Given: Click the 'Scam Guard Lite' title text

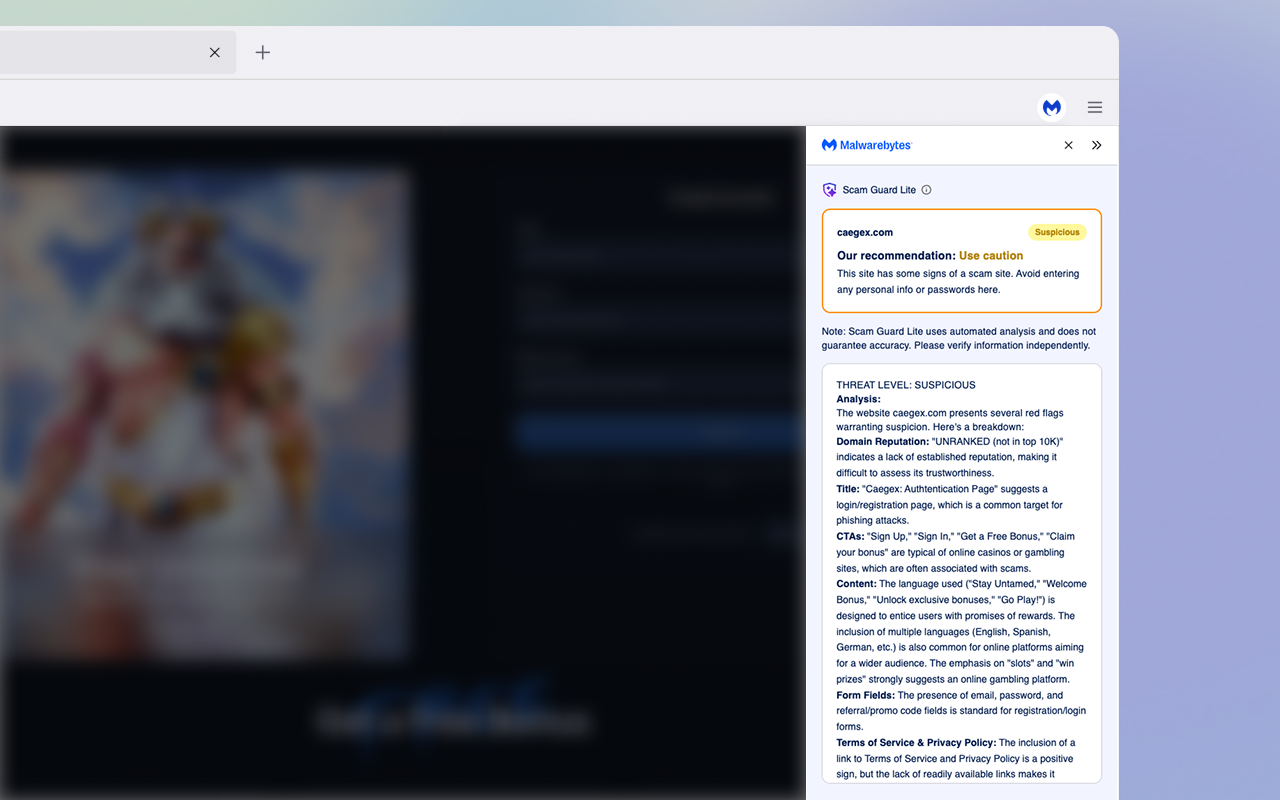Looking at the screenshot, I should pyautogui.click(x=879, y=190).
